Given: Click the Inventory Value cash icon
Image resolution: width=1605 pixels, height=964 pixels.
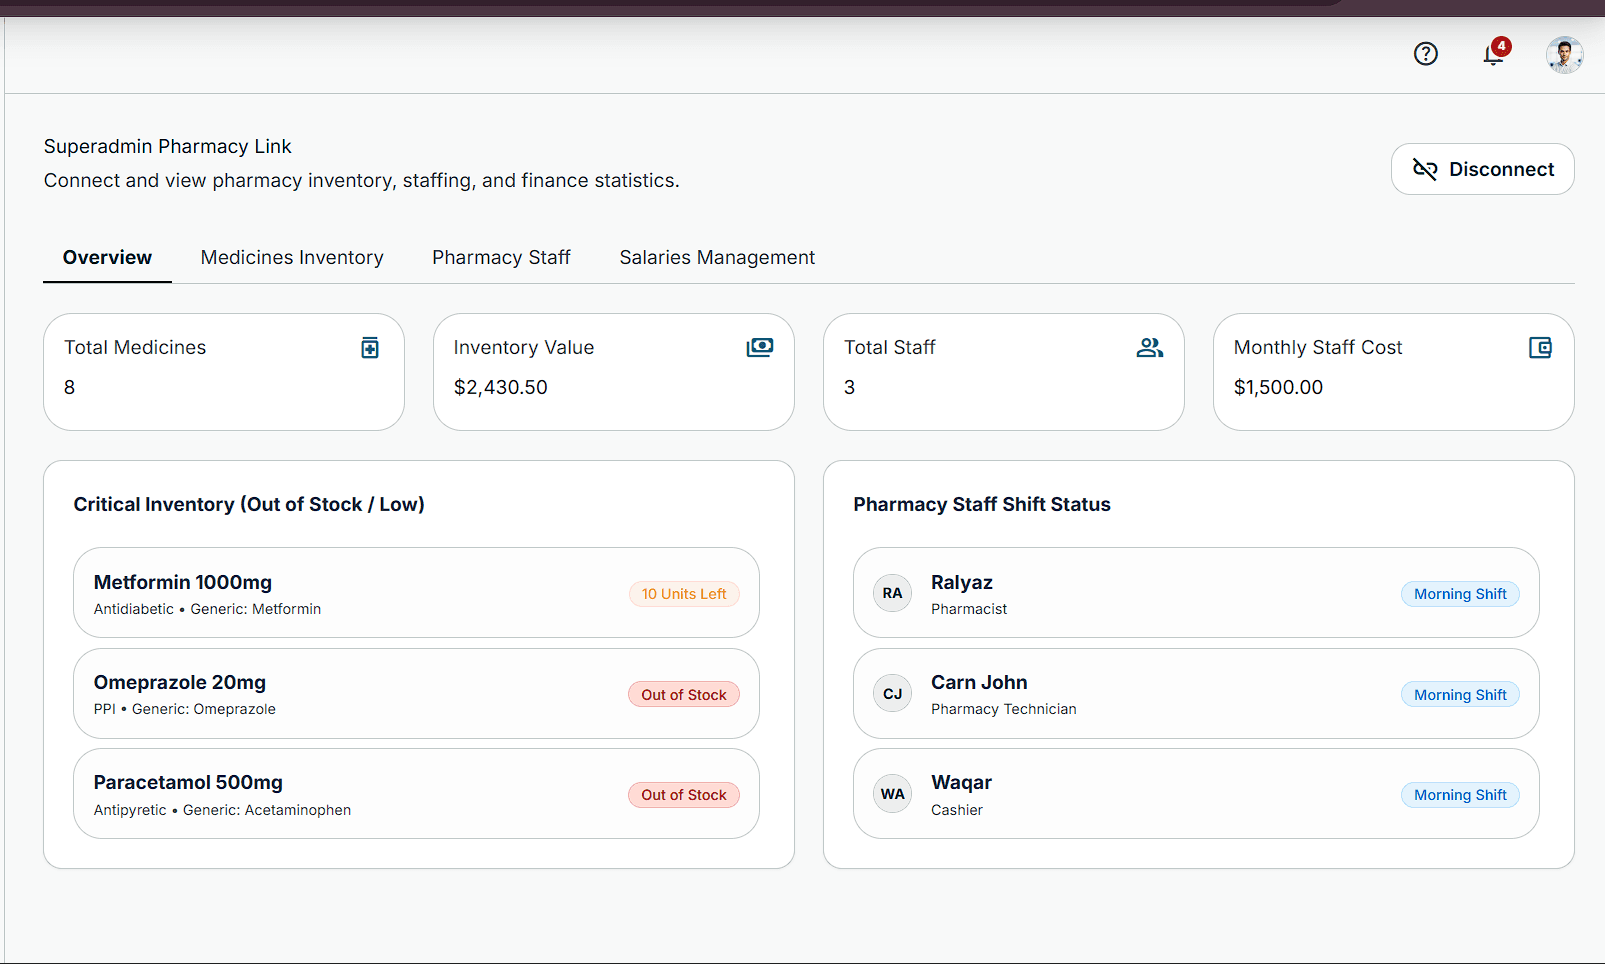Looking at the screenshot, I should tap(760, 347).
